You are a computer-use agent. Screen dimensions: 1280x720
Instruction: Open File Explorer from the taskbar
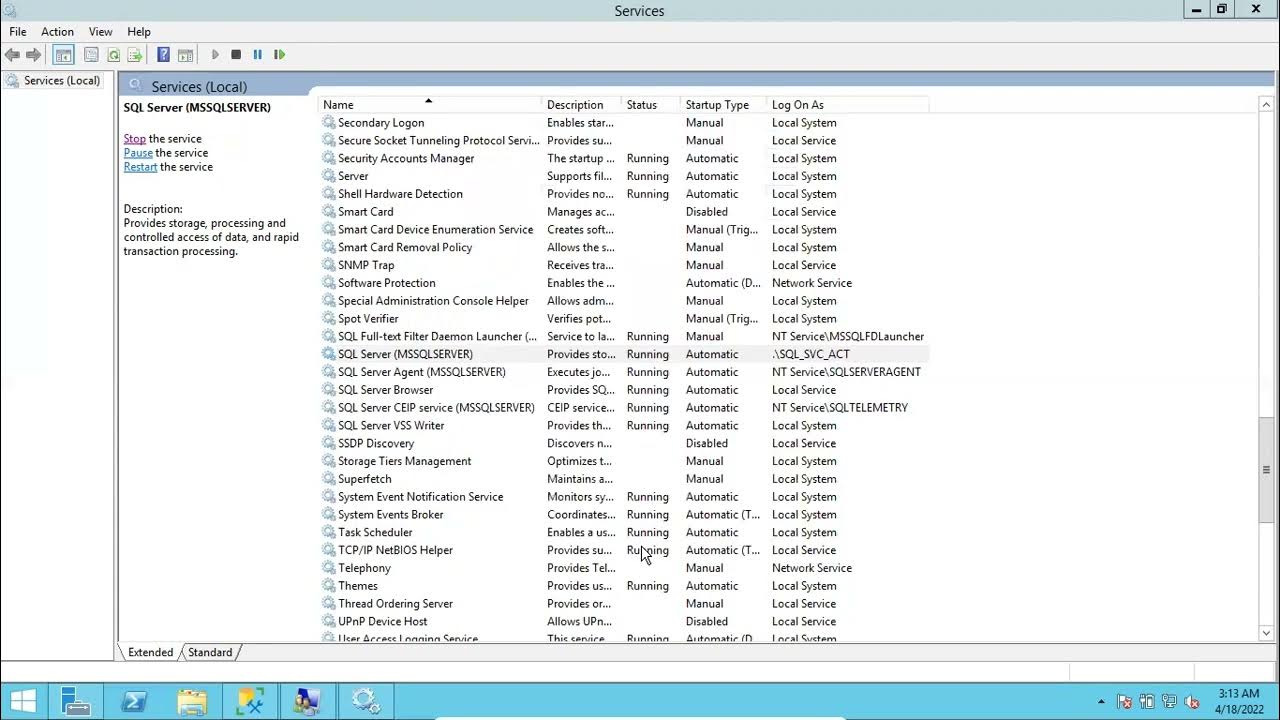192,701
